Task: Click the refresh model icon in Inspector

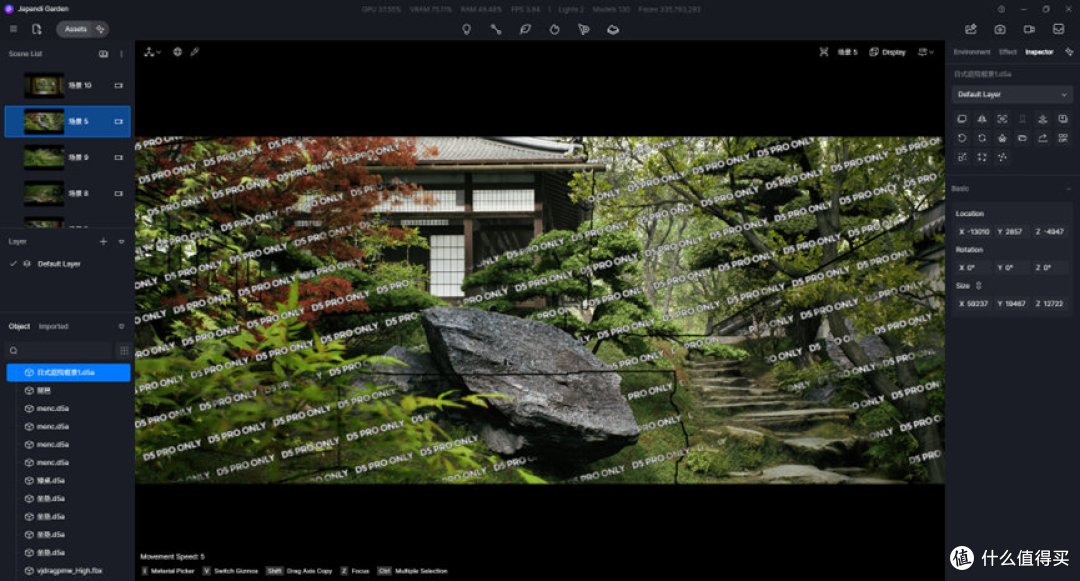Action: coord(982,138)
